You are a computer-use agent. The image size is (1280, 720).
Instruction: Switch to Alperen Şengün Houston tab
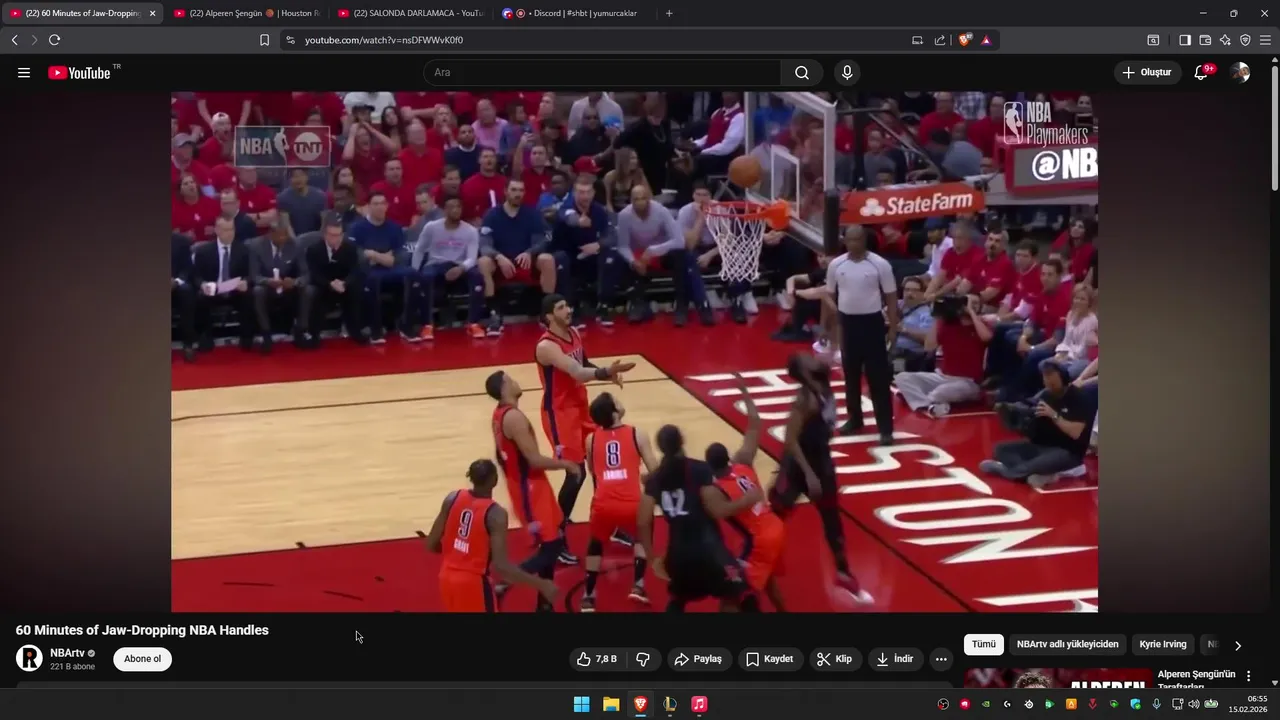(x=247, y=13)
